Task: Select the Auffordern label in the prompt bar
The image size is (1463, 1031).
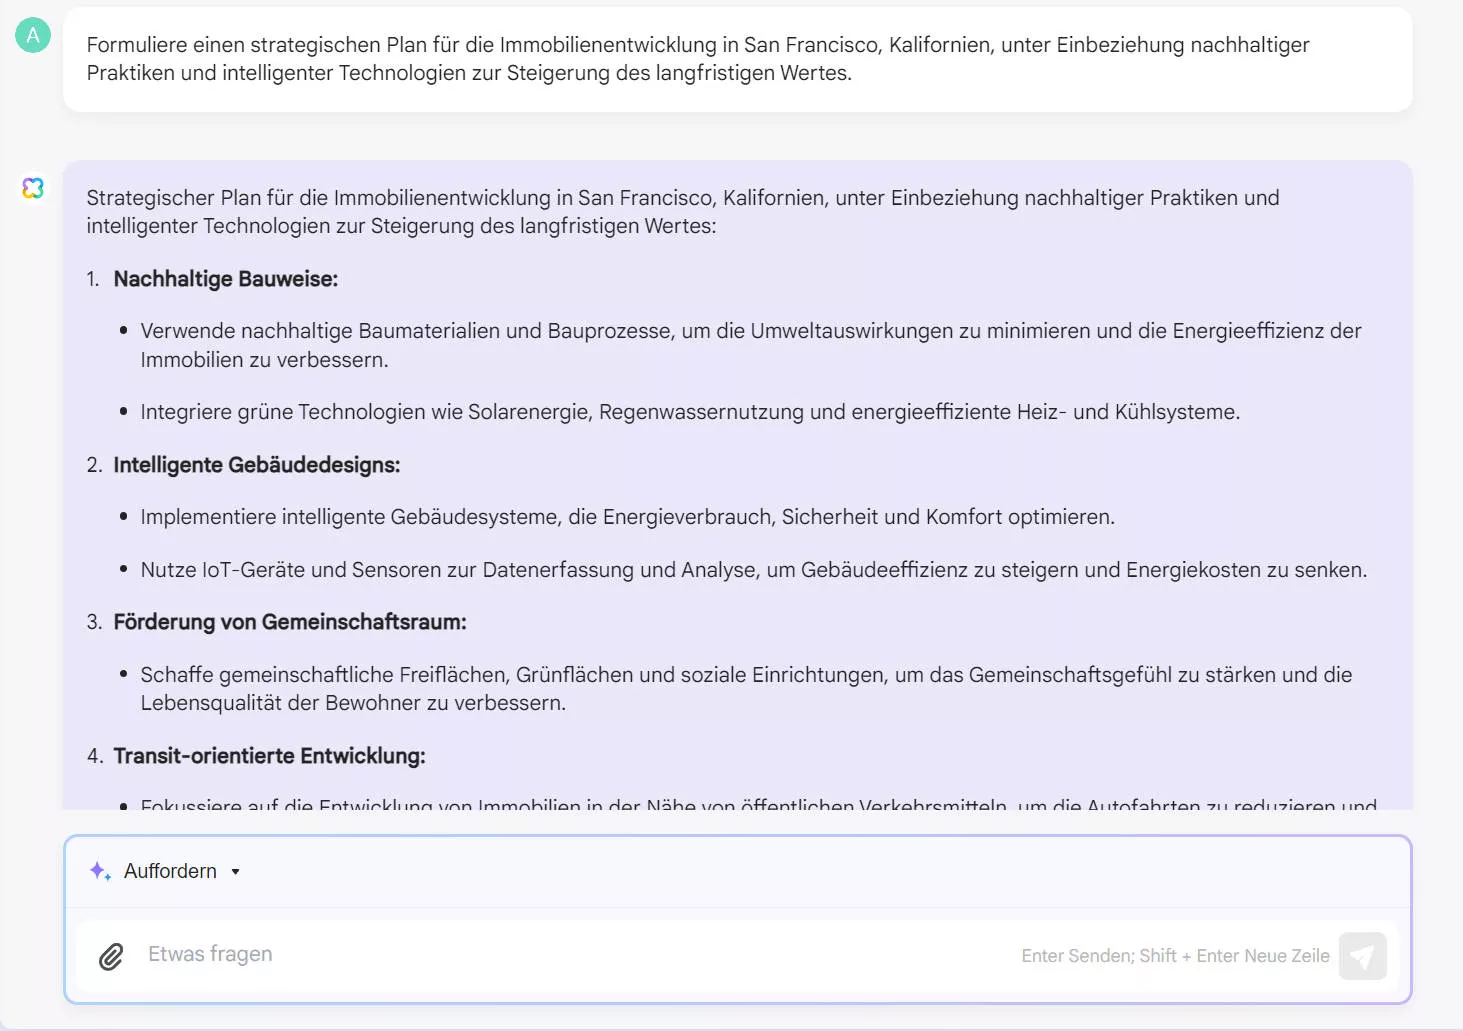Action: [x=169, y=871]
